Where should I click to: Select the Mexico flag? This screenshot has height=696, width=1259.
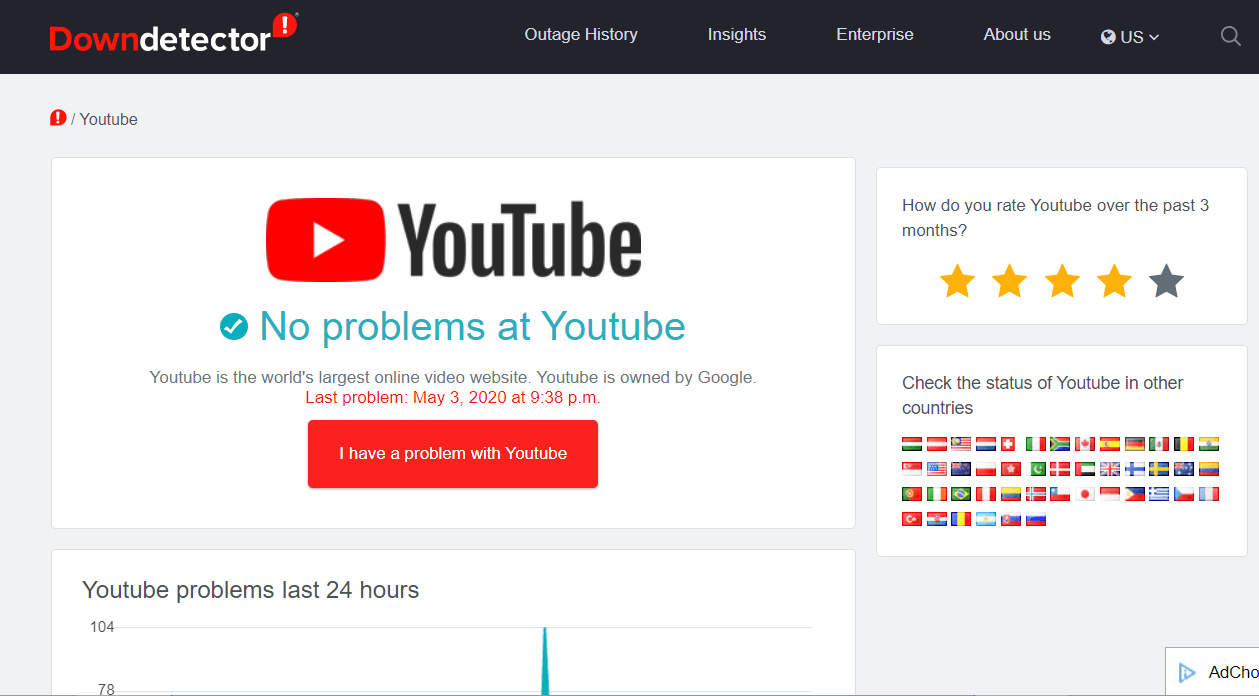pyautogui.click(x=1159, y=444)
